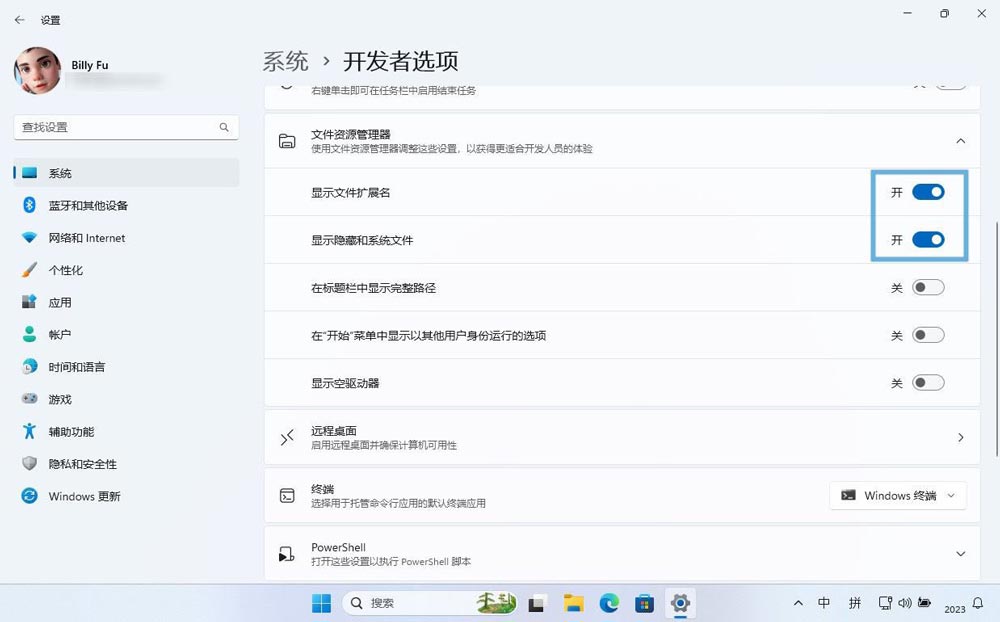Image resolution: width=1000 pixels, height=622 pixels.
Task: Turn off 显示隐藏和系统文件 toggle
Action: pos(927,240)
